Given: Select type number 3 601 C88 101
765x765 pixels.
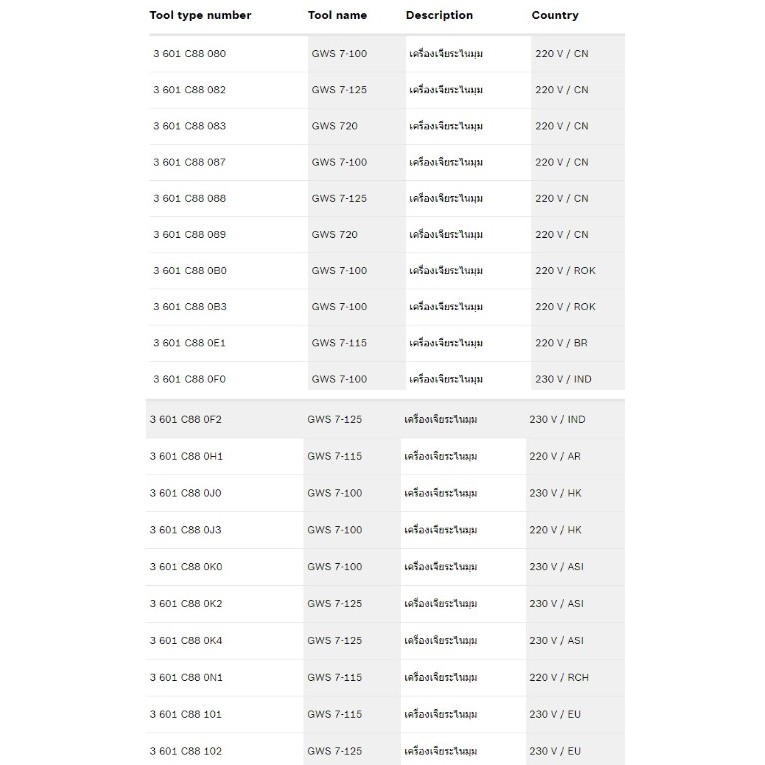Looking at the screenshot, I should pyautogui.click(x=185, y=714).
